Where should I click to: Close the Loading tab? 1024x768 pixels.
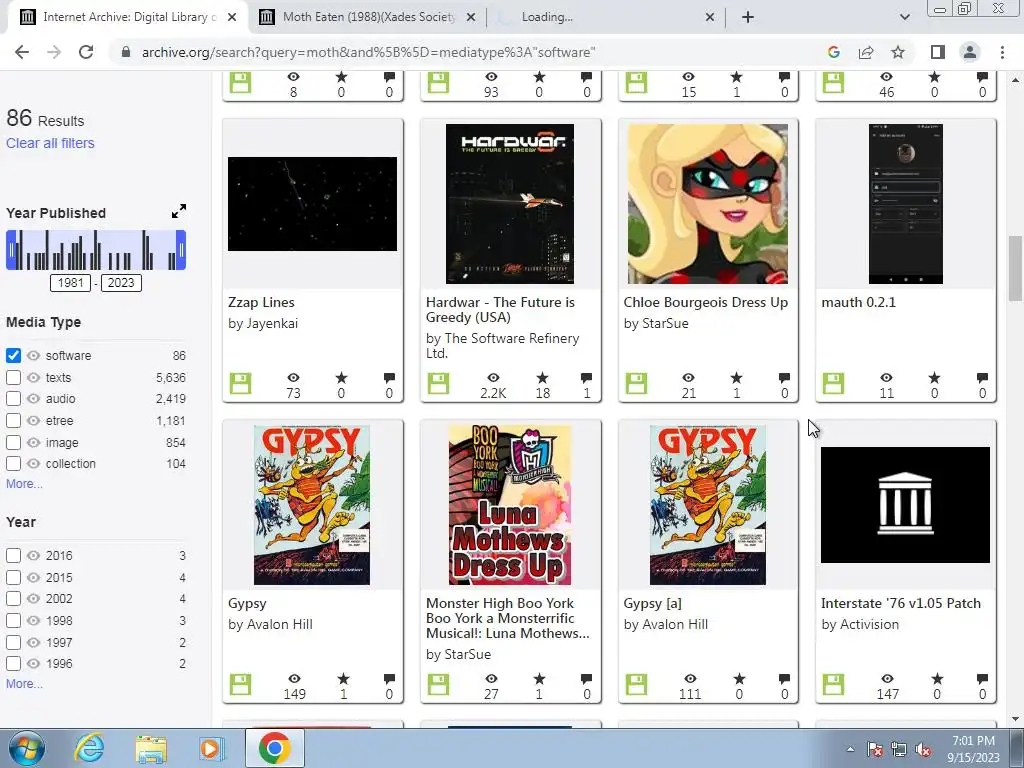[x=710, y=18]
